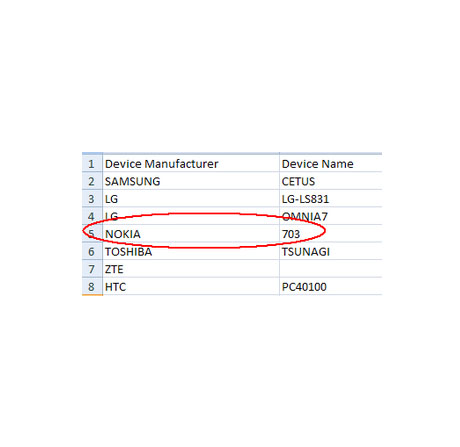460x447 pixels.
Task: Select row header 7
Action: (92, 269)
